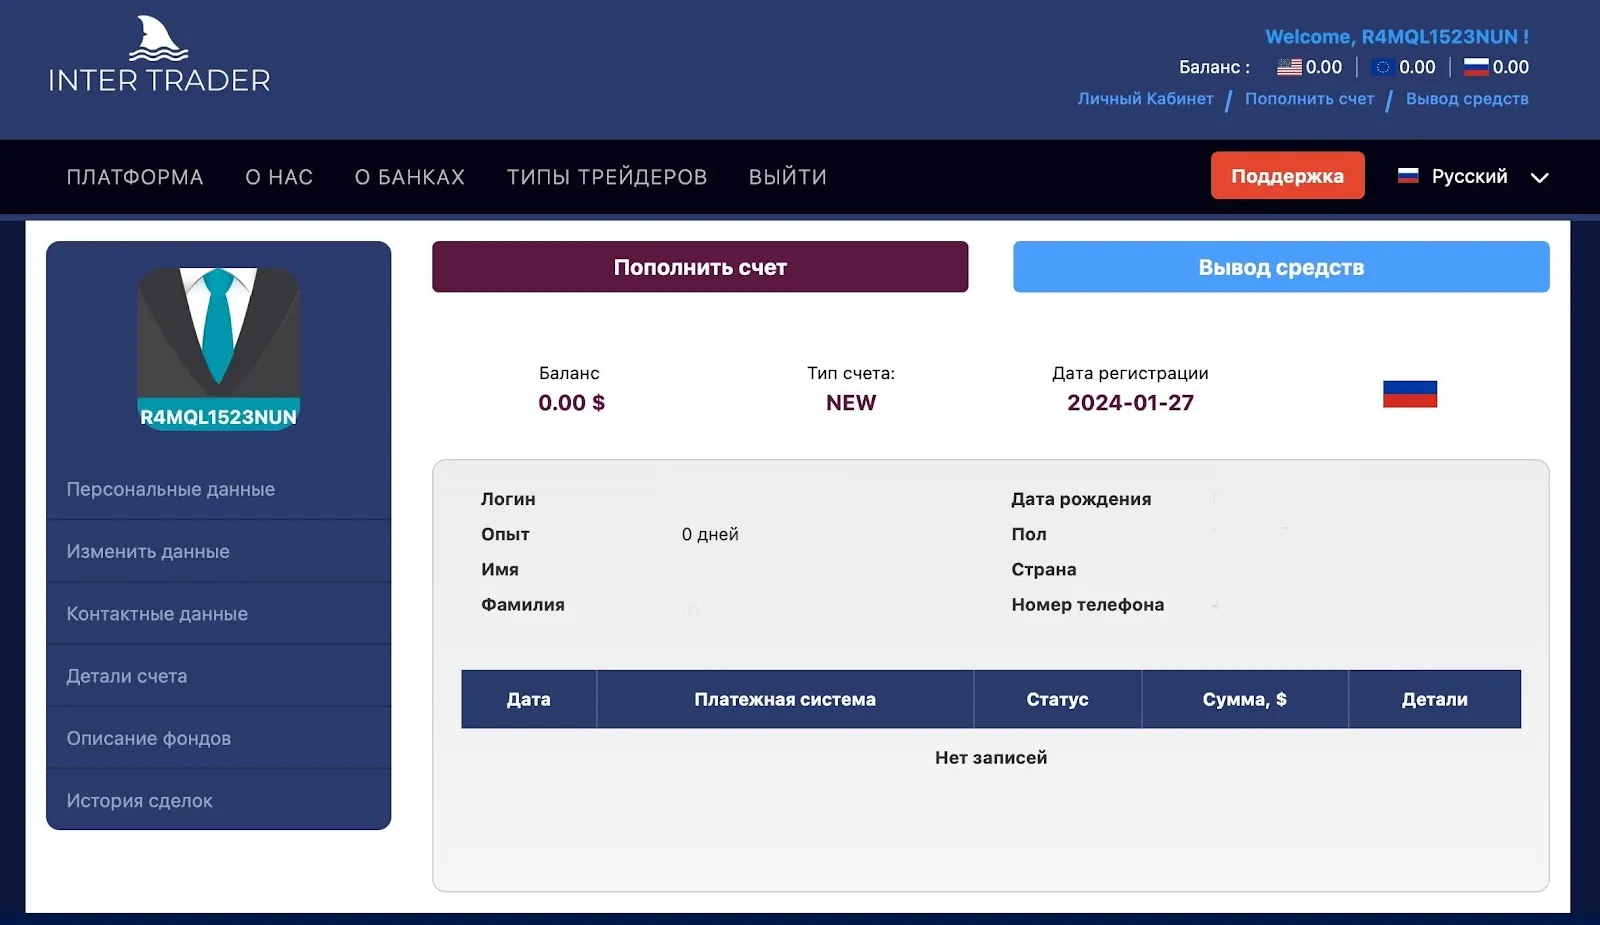
Task: Select История сделок in sidebar
Action: (218, 800)
